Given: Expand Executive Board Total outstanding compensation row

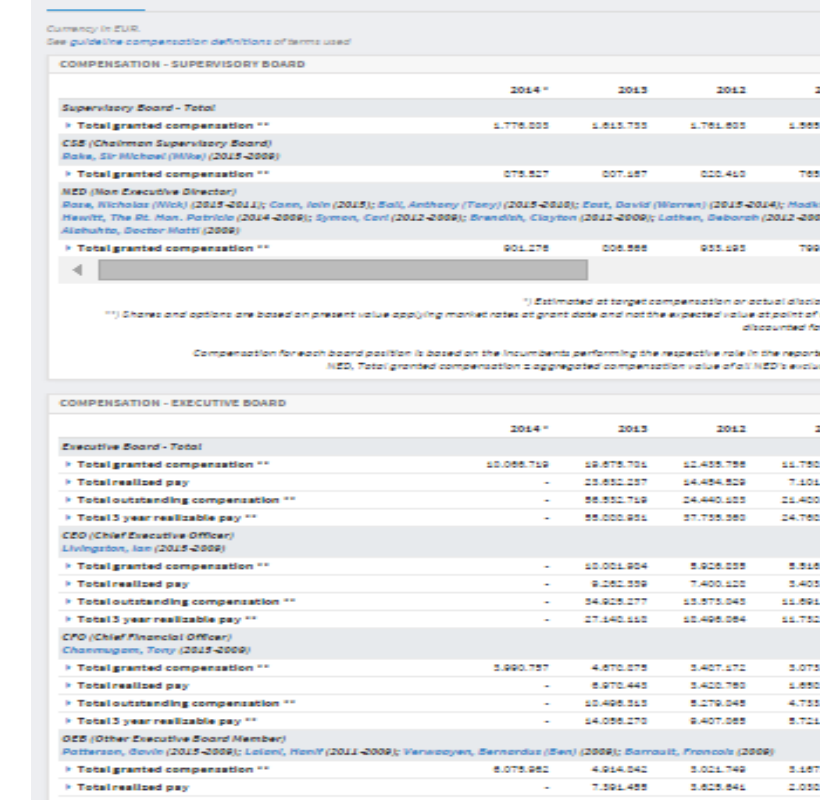Looking at the screenshot, I should (67, 500).
